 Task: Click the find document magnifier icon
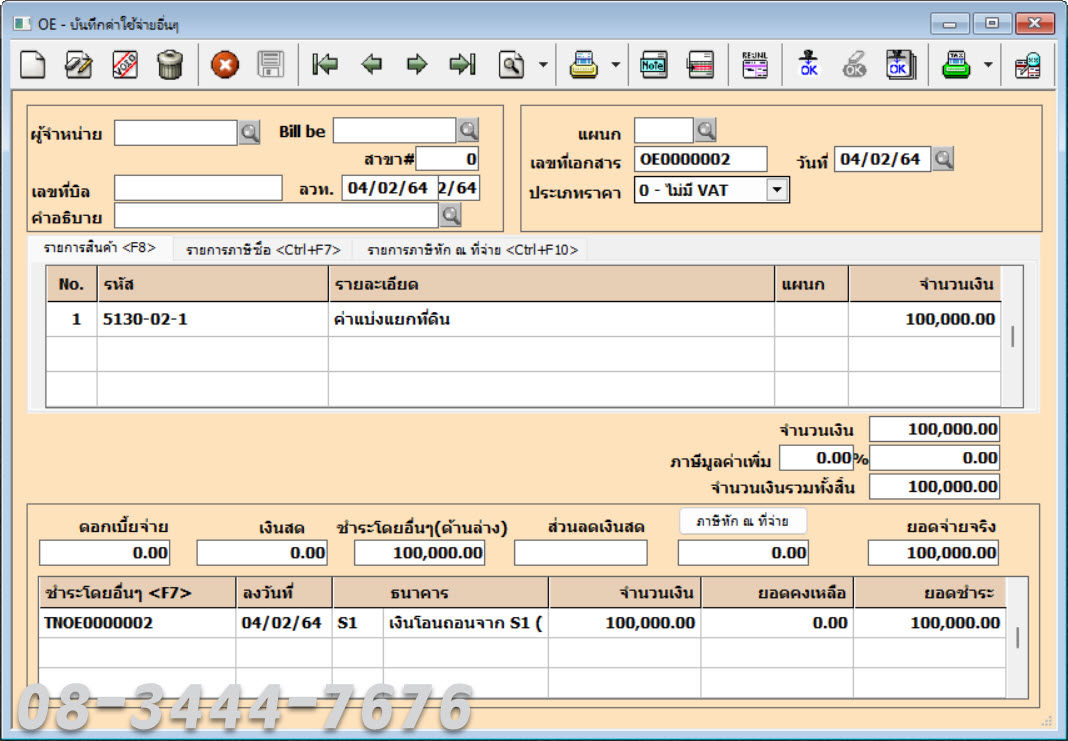point(512,65)
